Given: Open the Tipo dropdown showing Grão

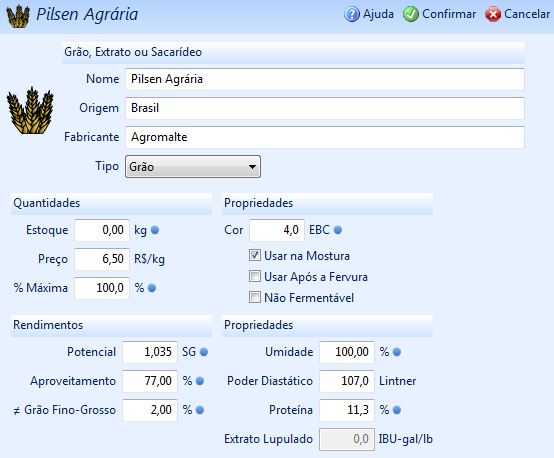Looking at the screenshot, I should [193, 166].
